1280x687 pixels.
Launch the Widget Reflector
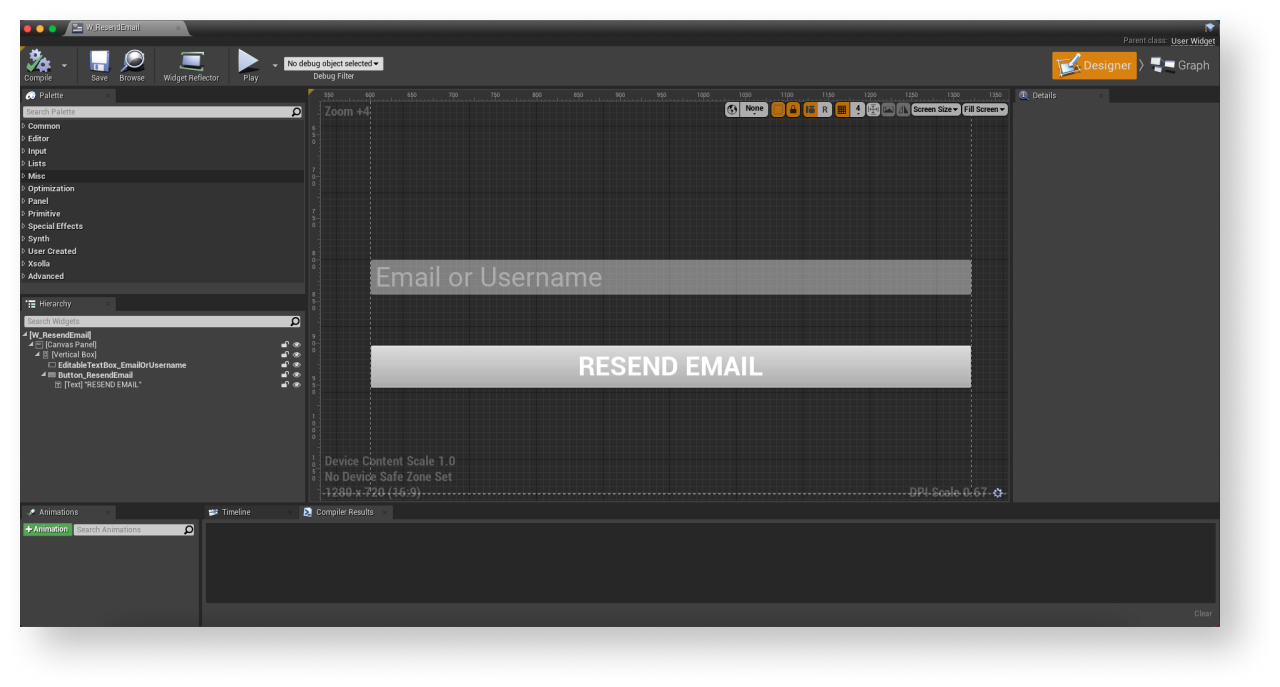pyautogui.click(x=191, y=62)
